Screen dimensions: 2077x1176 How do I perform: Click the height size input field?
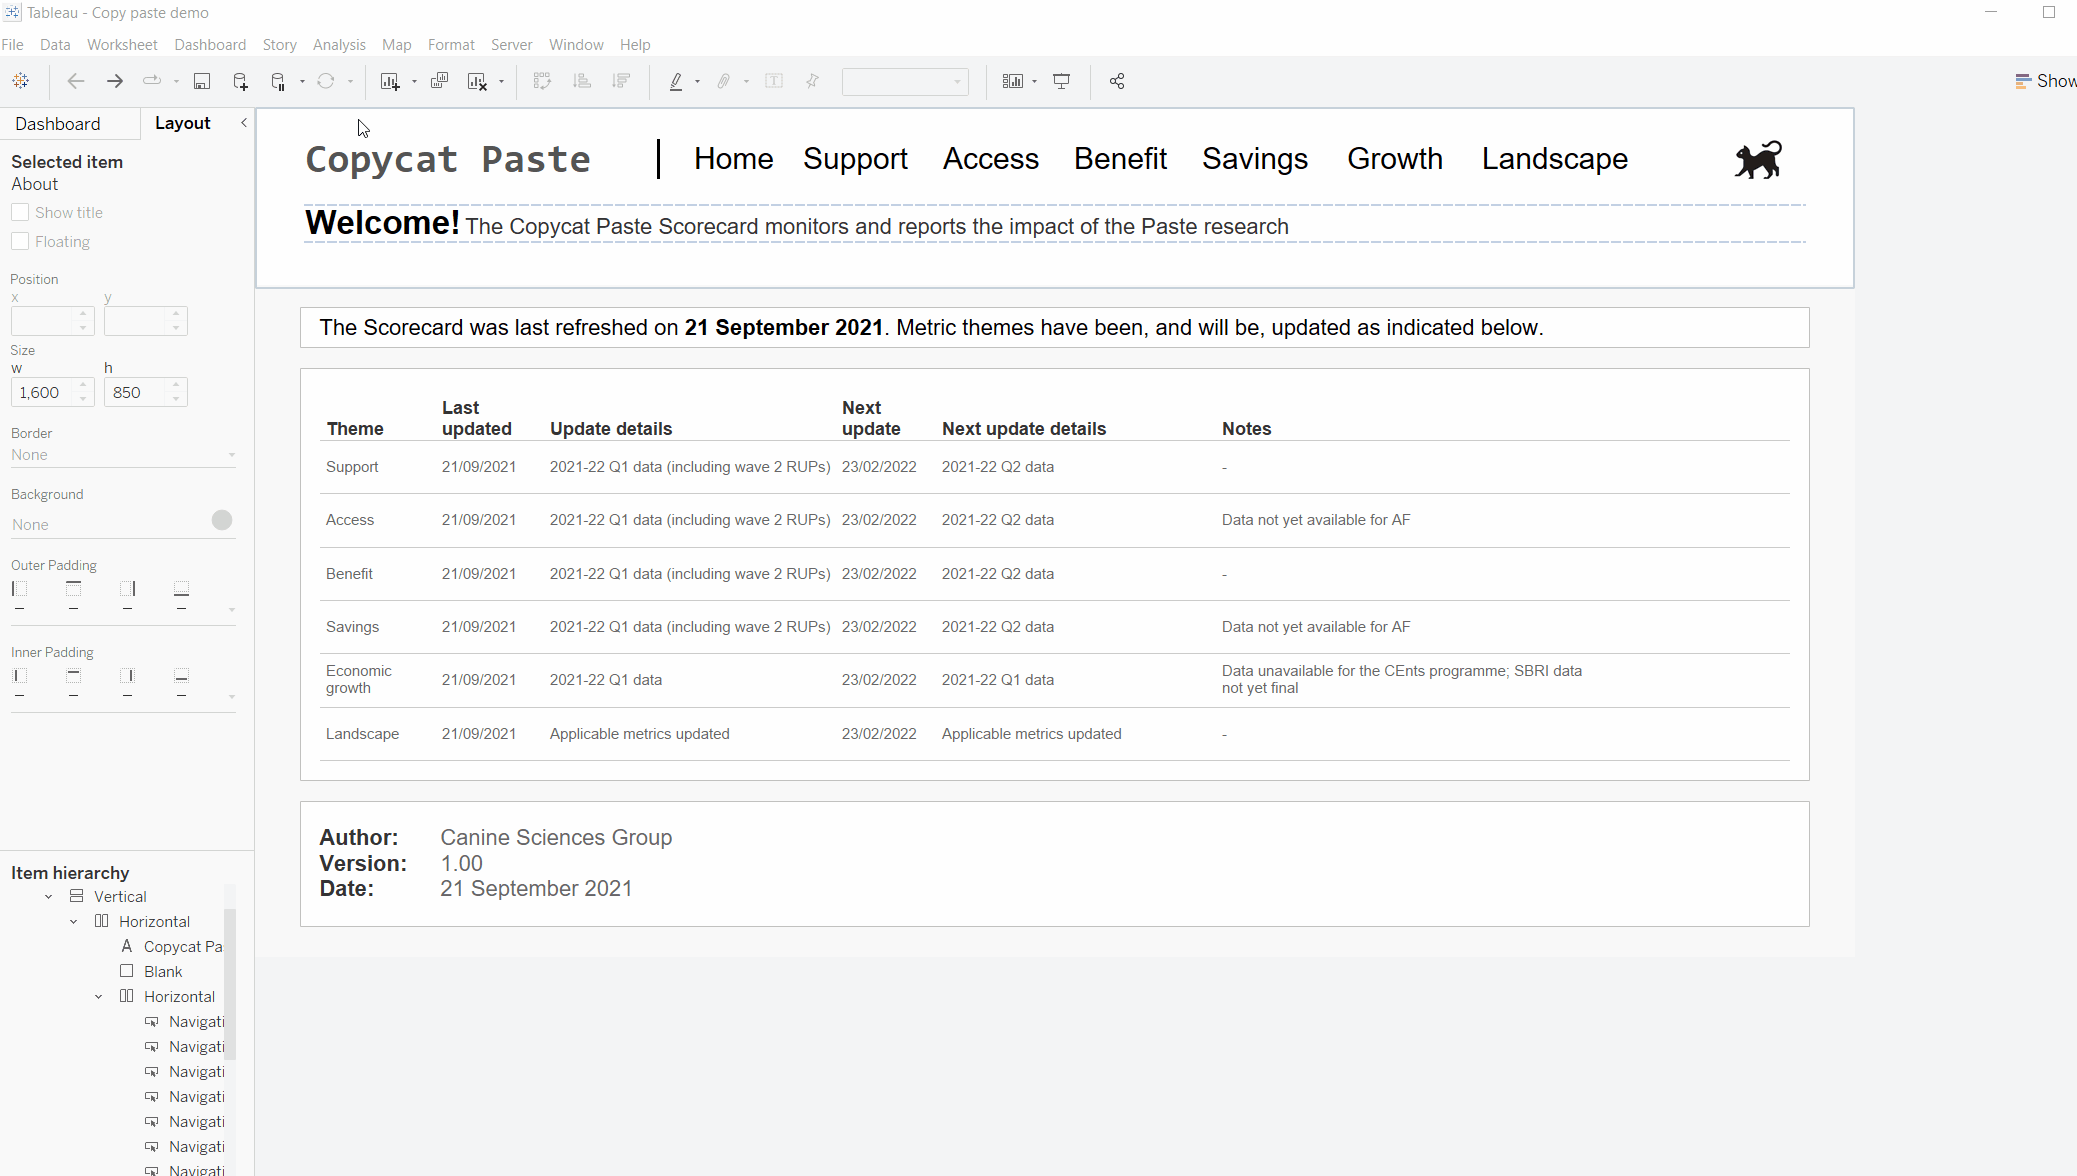pos(136,392)
